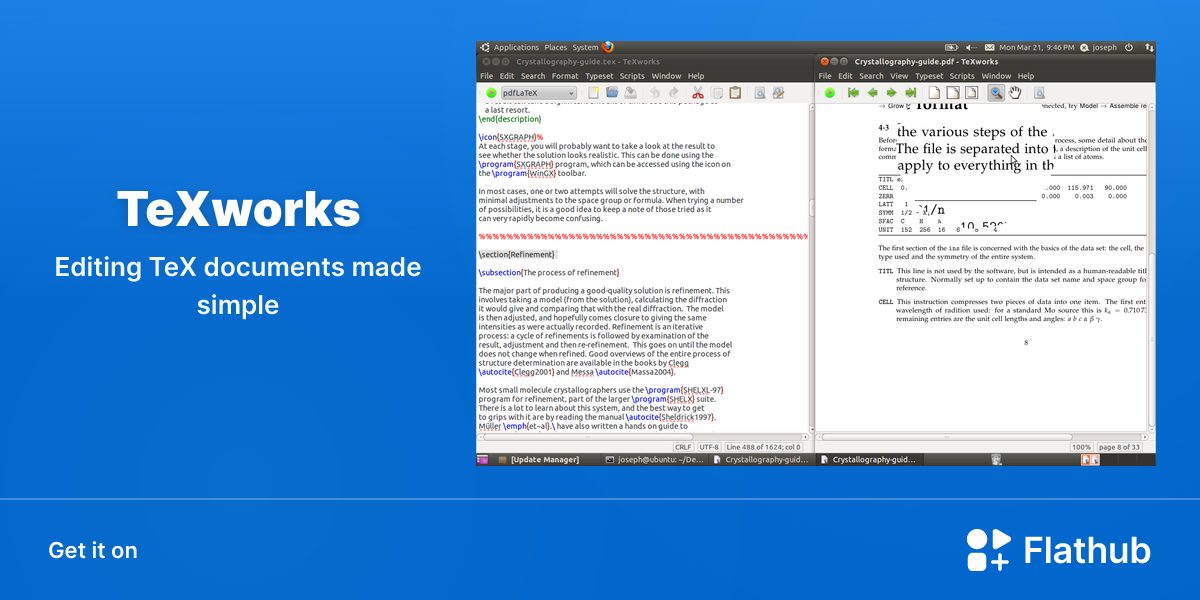
Task: Open the Help menu in PDF window
Action: pos(1026,76)
